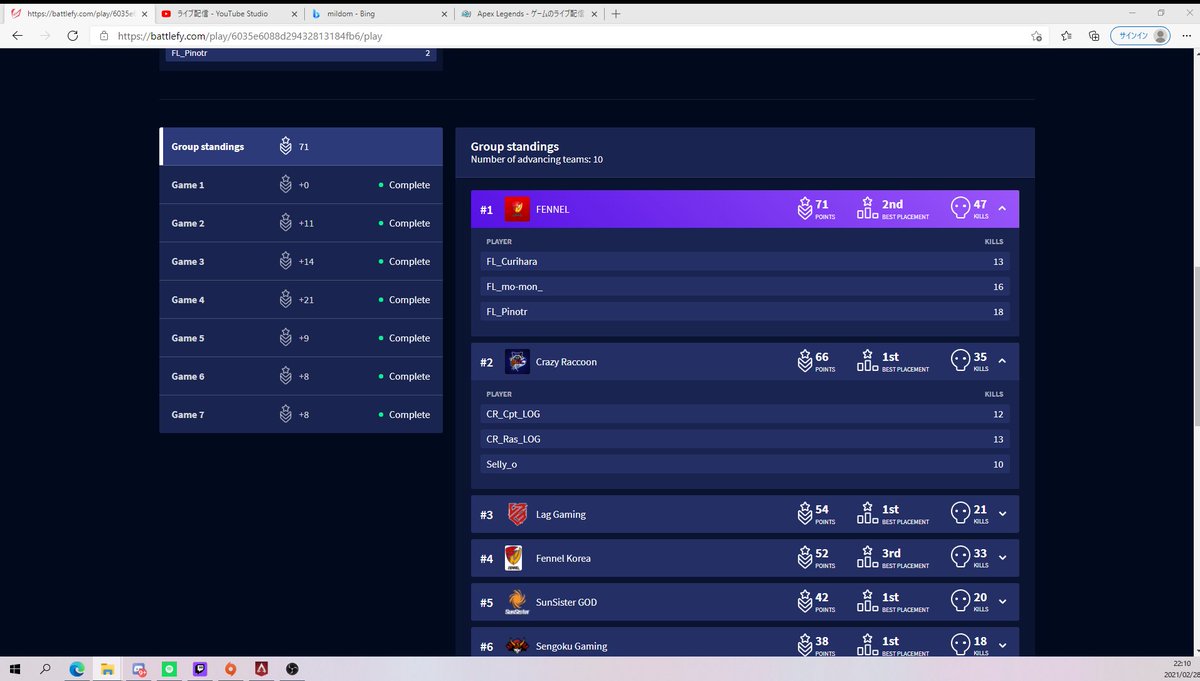The image size is (1200, 681).
Task: Click the Sengoku Gaming team logo
Action: (x=517, y=646)
